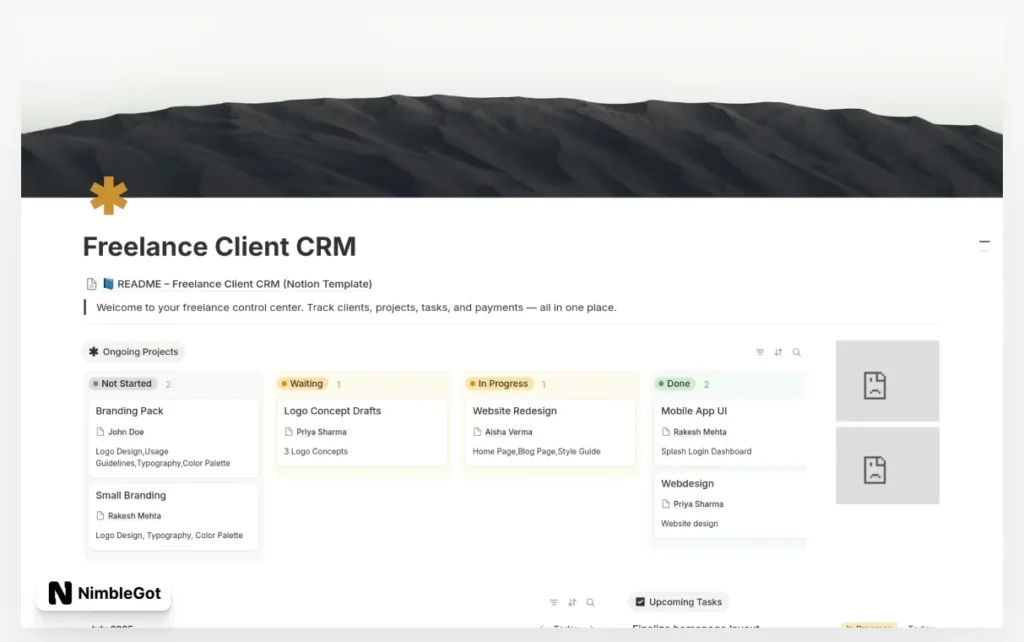Click page icon beside Priya Sharma in Logo Concept Drafts
This screenshot has width=1024, height=642.
coord(289,432)
